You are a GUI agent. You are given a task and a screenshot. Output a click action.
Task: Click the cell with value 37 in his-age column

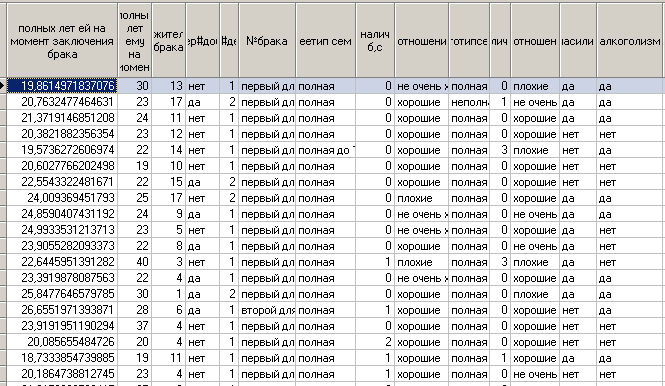pos(134,326)
